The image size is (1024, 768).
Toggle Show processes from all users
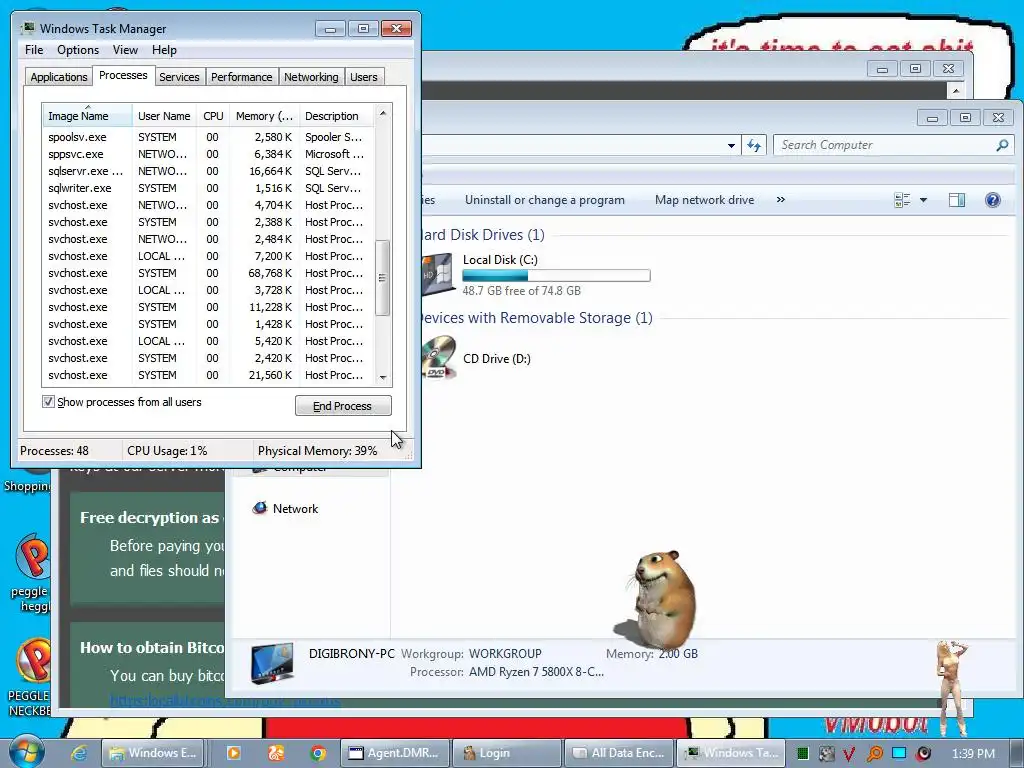pos(48,402)
